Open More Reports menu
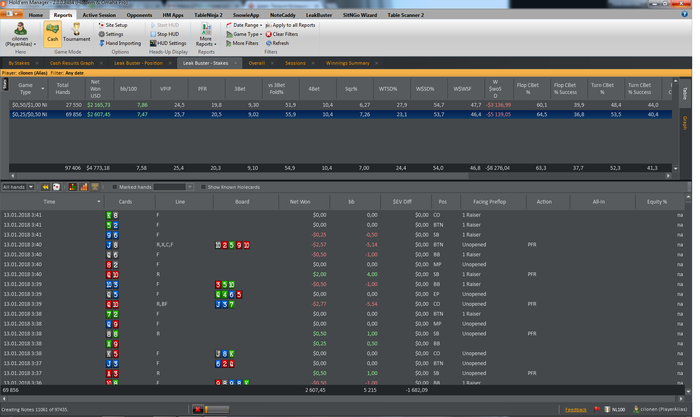 [x=206, y=35]
